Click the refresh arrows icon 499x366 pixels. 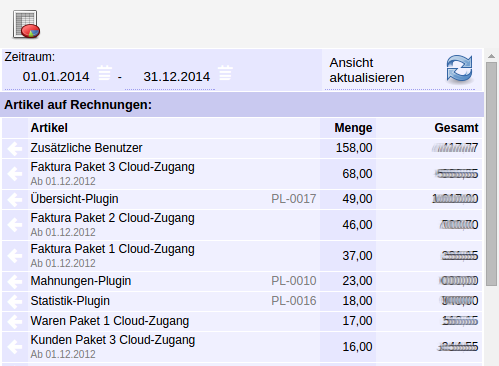[x=459, y=69]
